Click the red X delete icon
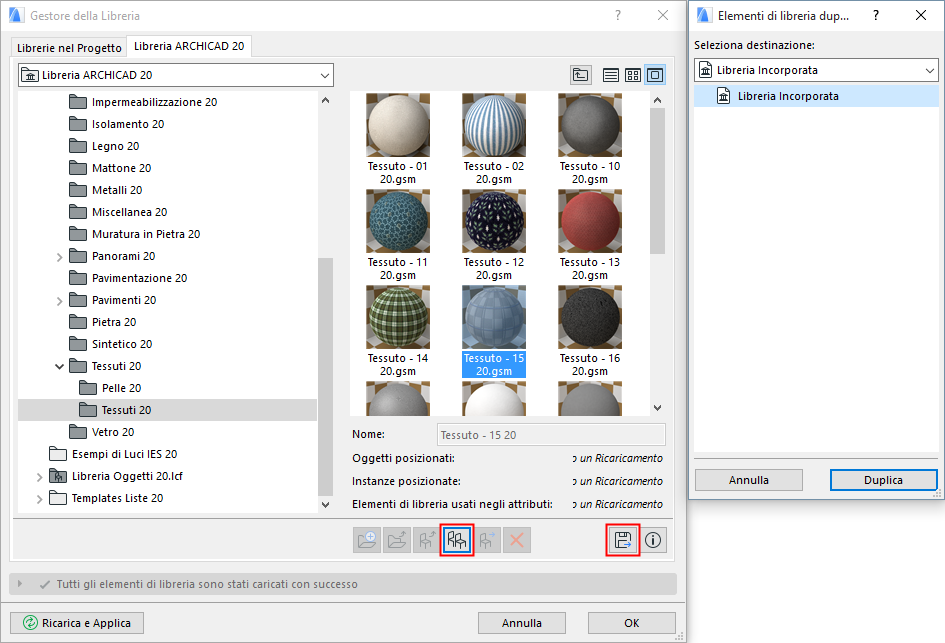The height and width of the screenshot is (643, 945). tap(516, 540)
